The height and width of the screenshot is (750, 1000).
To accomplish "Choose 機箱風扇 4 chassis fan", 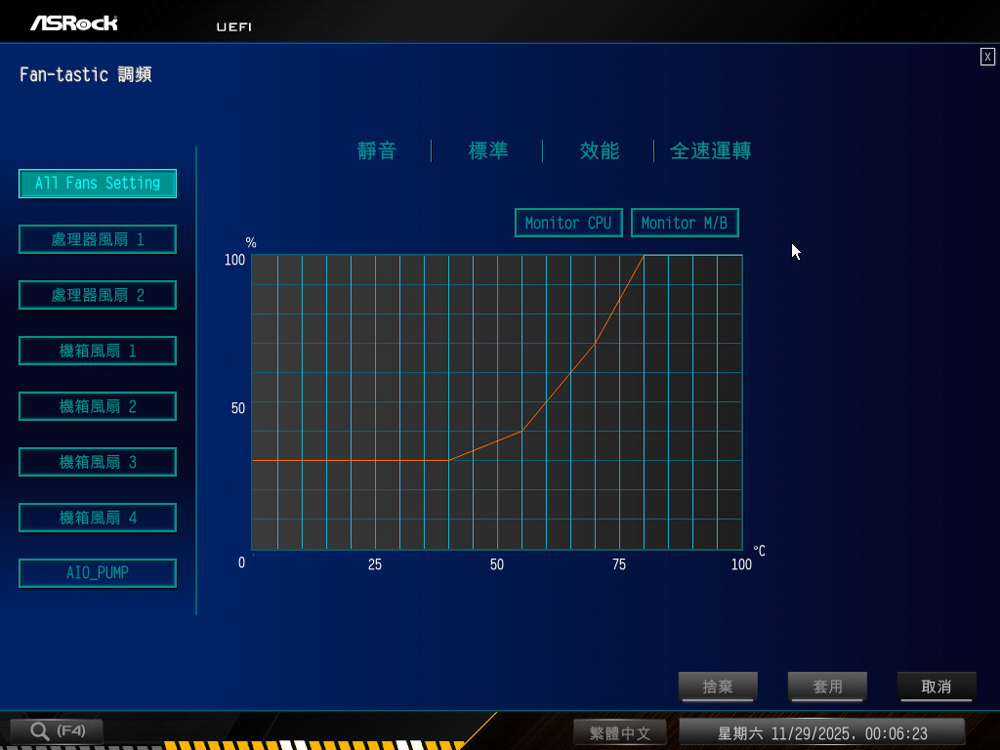I will 98,518.
